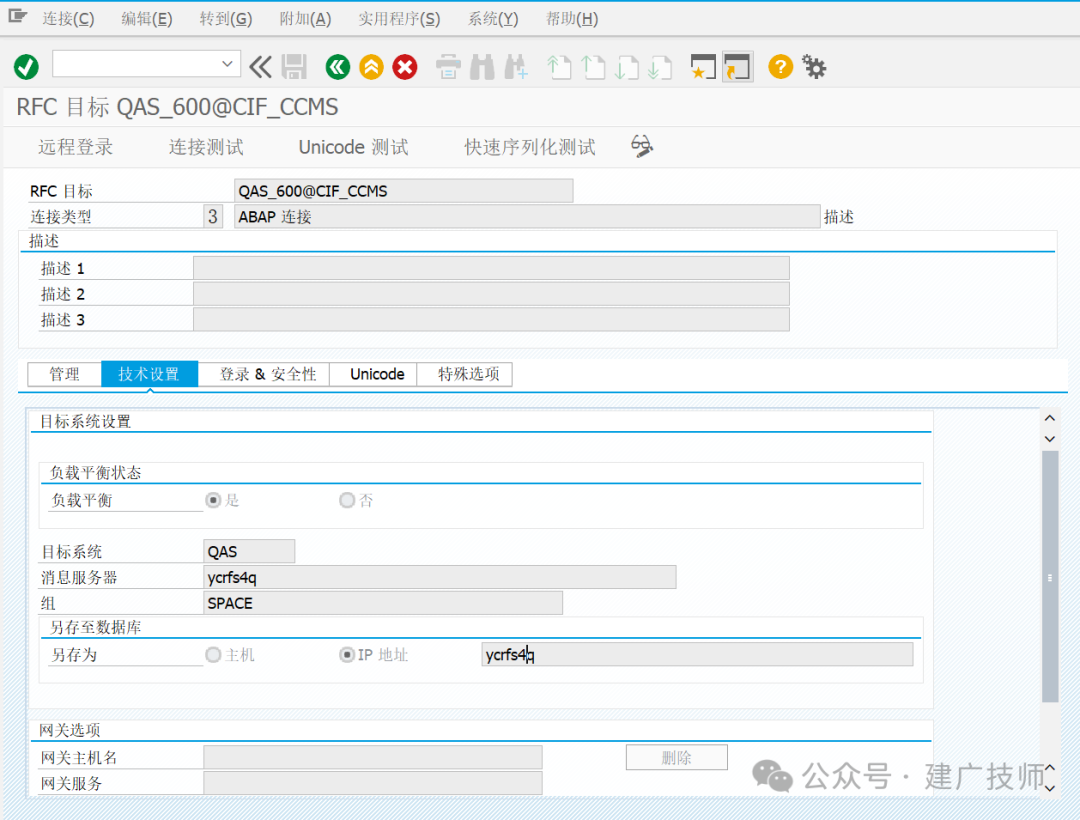The height and width of the screenshot is (820, 1080).
Task: Click the 描述 2 field
Action: point(491,294)
